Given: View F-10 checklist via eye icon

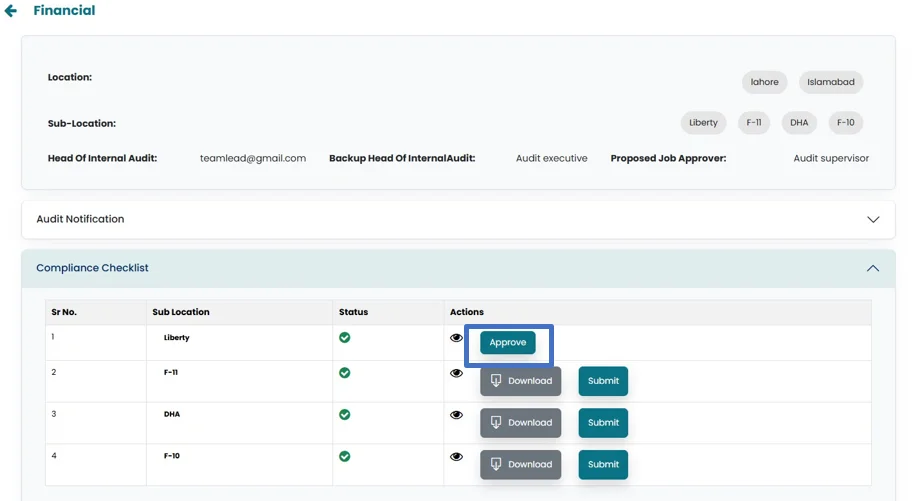Looking at the screenshot, I should click(x=457, y=457).
